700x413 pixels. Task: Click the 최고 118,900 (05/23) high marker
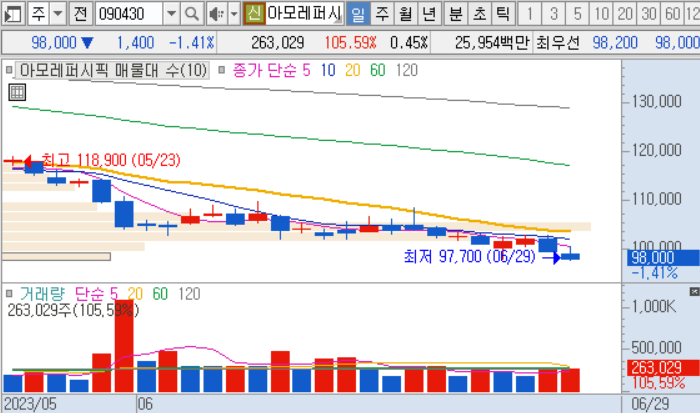(x=111, y=160)
